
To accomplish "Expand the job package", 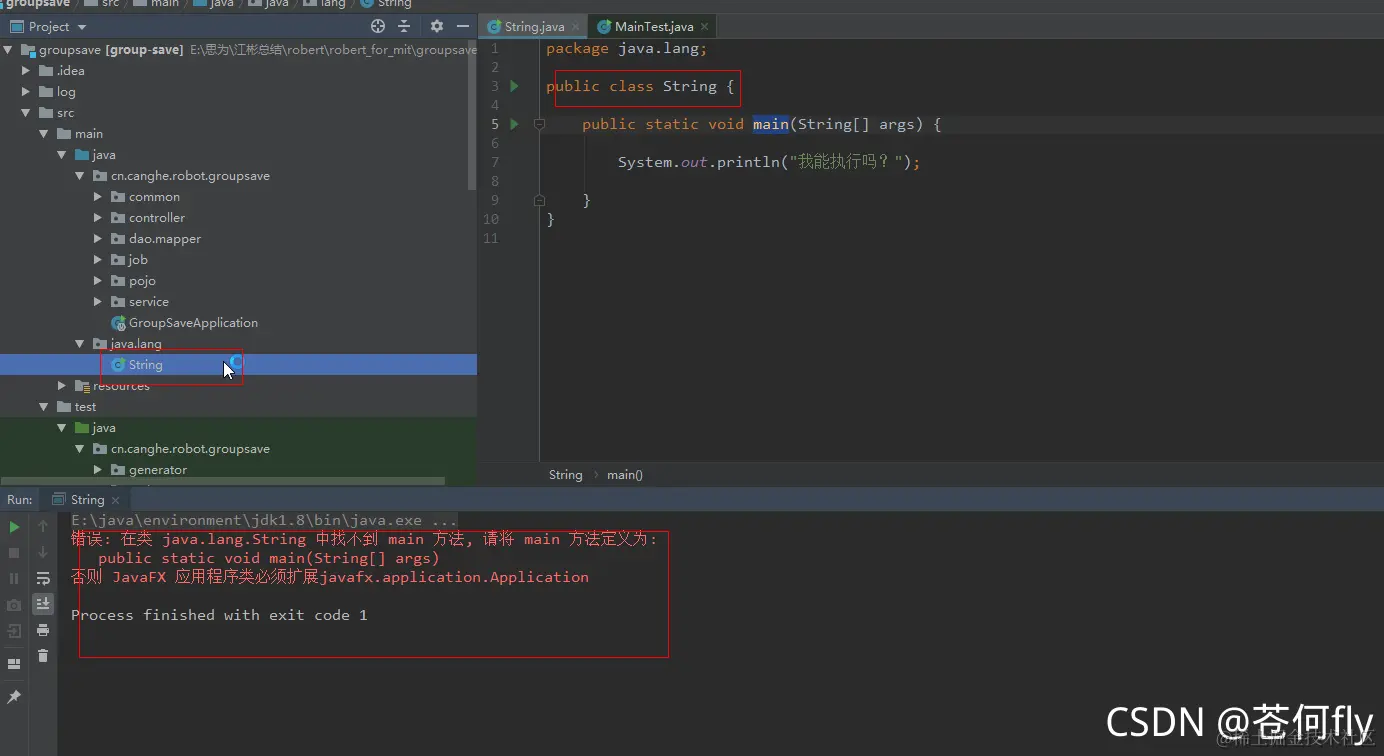I will click(x=98, y=260).
